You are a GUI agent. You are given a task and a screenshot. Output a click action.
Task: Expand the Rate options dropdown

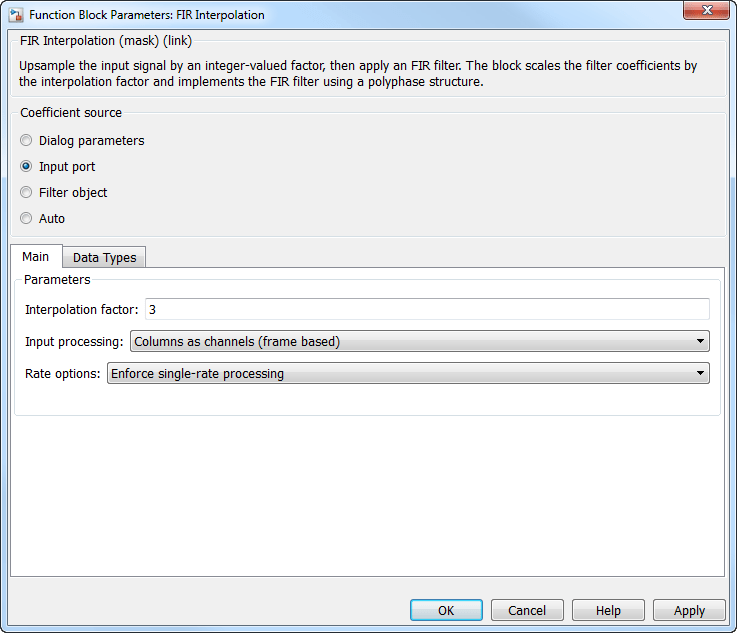click(x=407, y=374)
